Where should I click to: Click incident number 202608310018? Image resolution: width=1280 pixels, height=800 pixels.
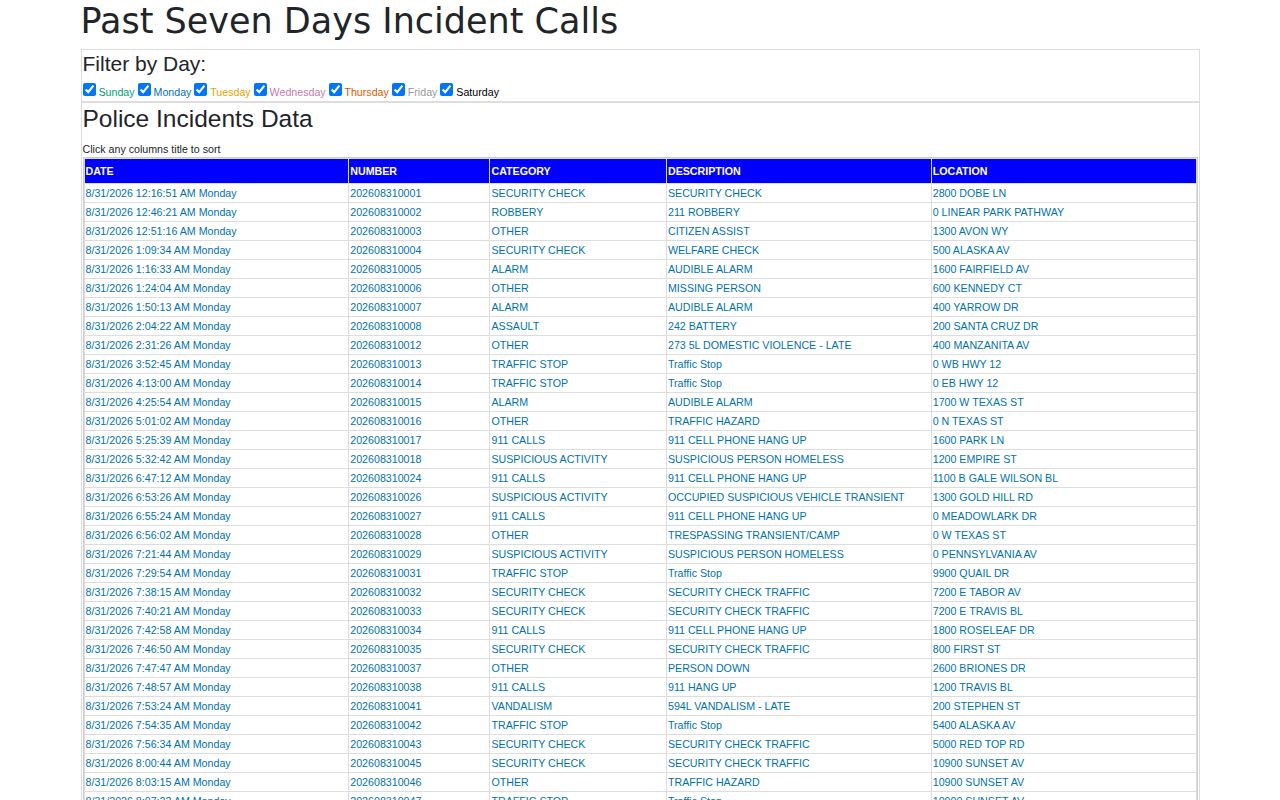pyautogui.click(x=386, y=459)
